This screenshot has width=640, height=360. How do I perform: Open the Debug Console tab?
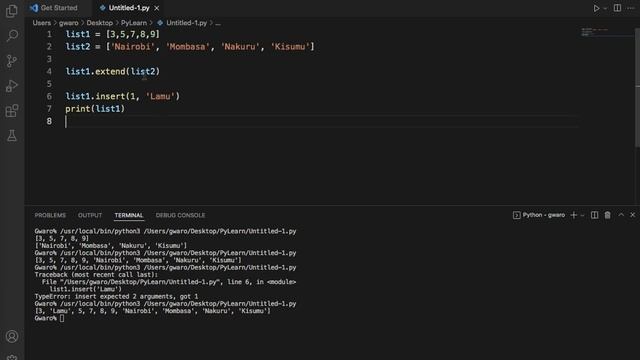click(180, 215)
